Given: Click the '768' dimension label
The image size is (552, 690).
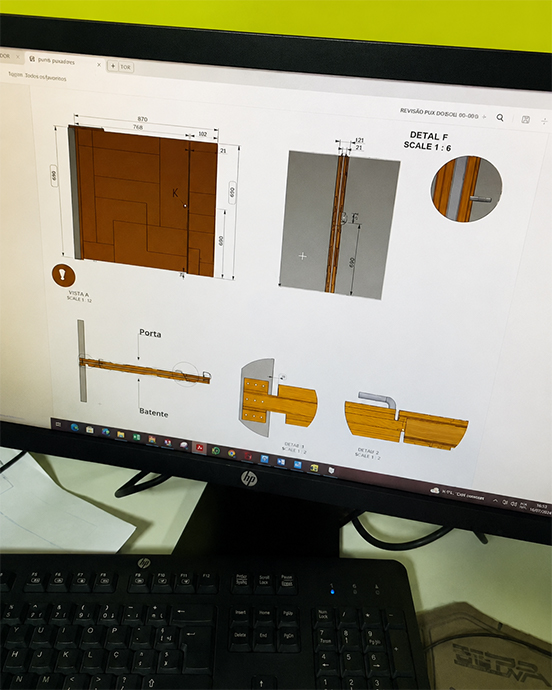Looking at the screenshot, I should coord(138,127).
